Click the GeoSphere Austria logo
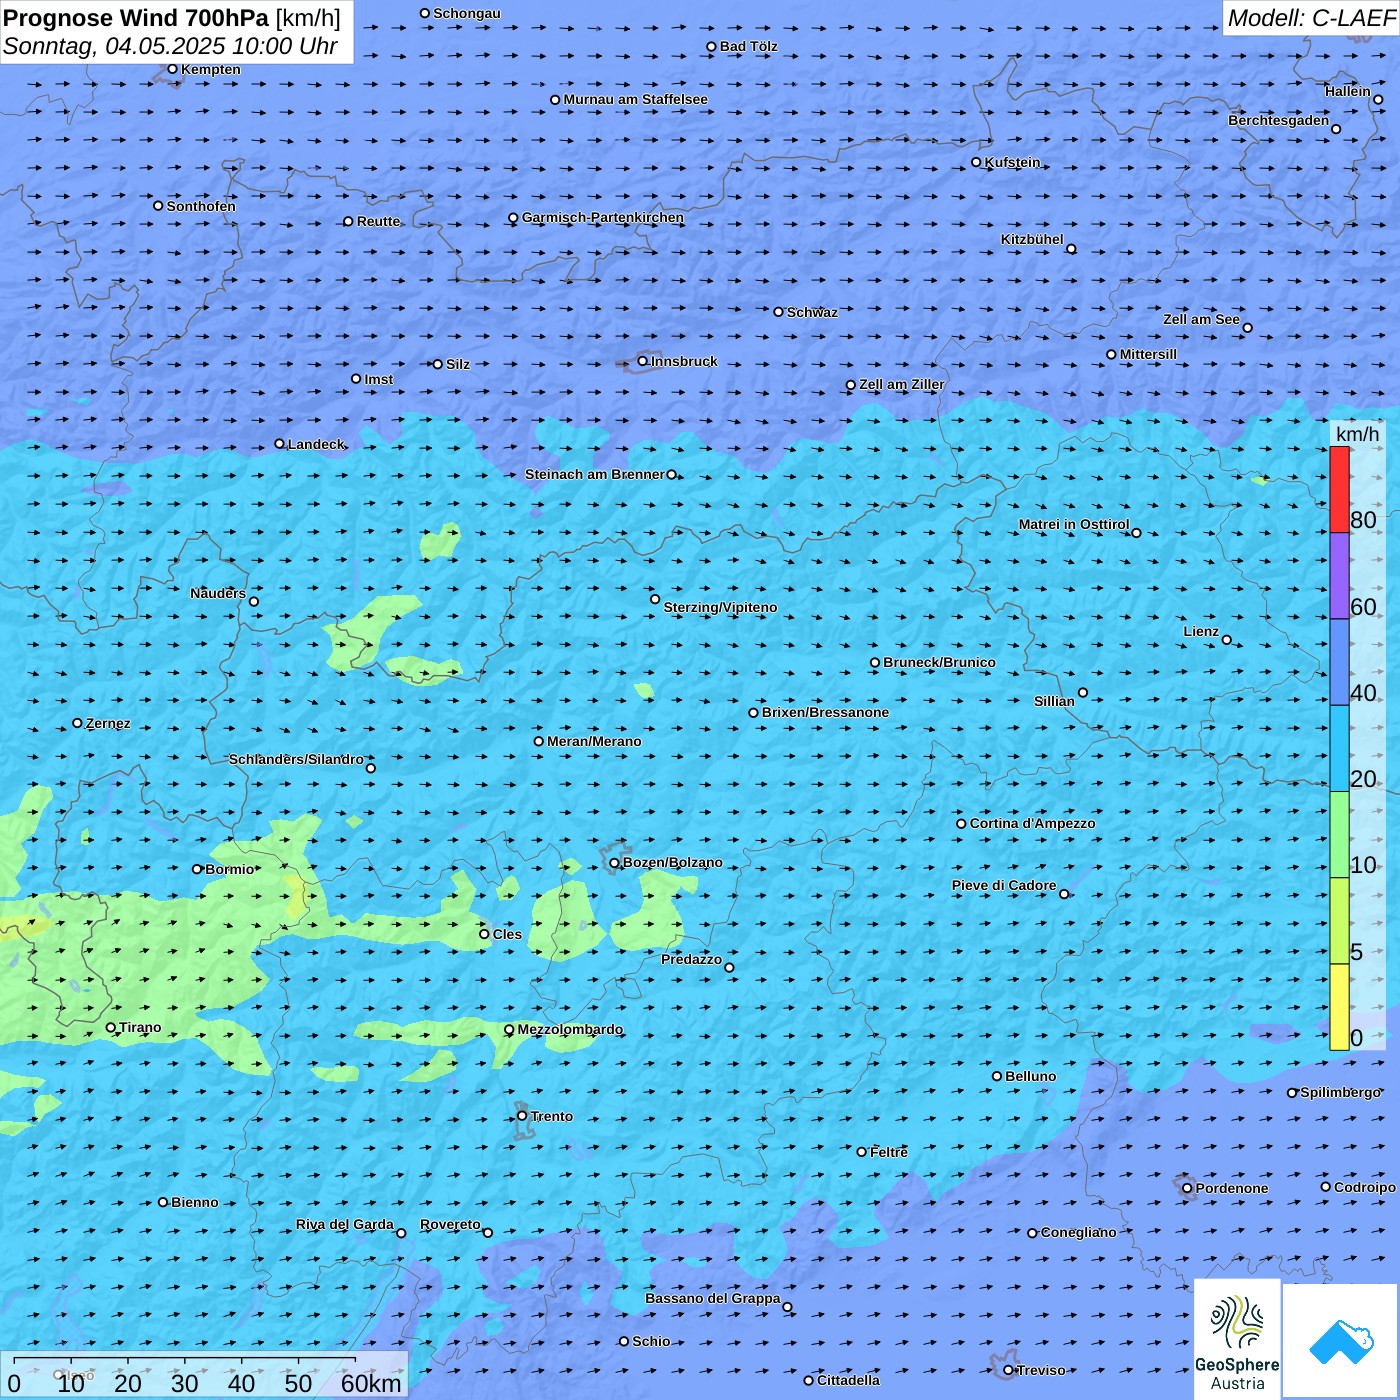 (x=1237, y=1340)
